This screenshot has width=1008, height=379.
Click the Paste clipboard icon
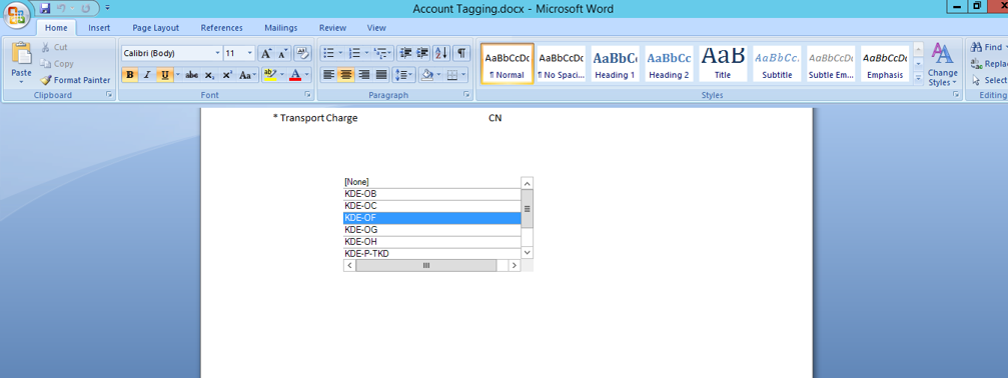click(21, 54)
